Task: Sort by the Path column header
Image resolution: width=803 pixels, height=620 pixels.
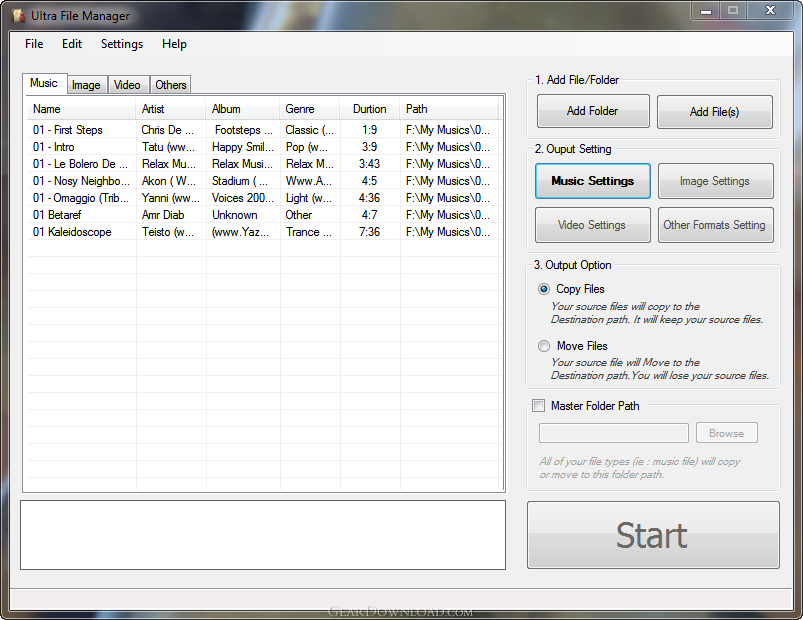Action: click(x=449, y=109)
